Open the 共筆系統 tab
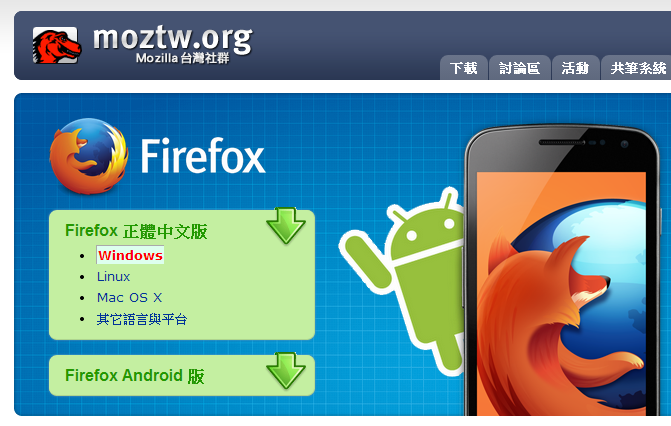 (x=638, y=68)
